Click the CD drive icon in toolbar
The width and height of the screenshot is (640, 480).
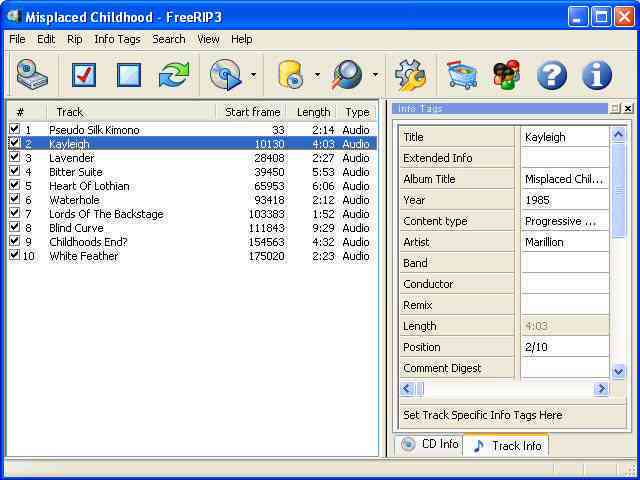point(32,75)
